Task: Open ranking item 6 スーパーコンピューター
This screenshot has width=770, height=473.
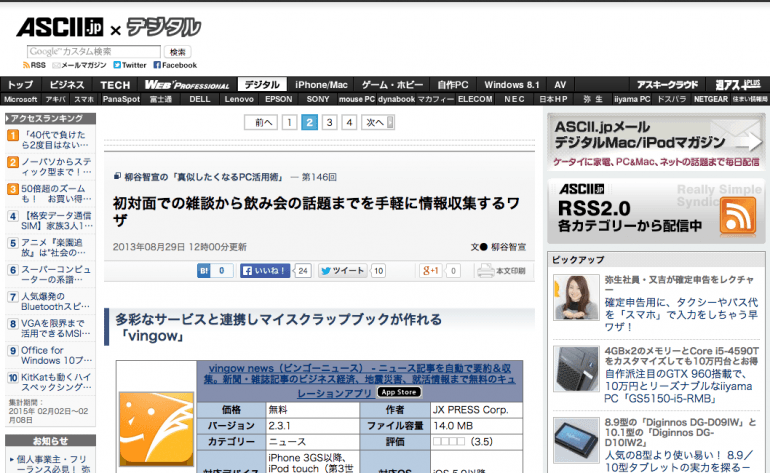Action: [56, 275]
